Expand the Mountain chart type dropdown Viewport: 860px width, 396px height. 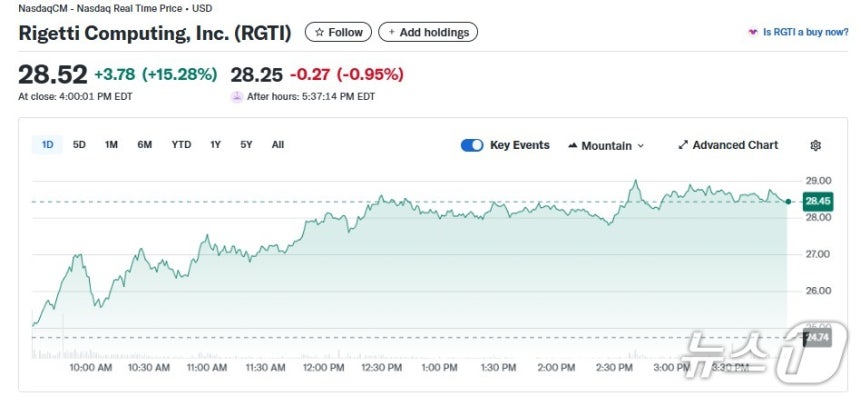(x=606, y=146)
